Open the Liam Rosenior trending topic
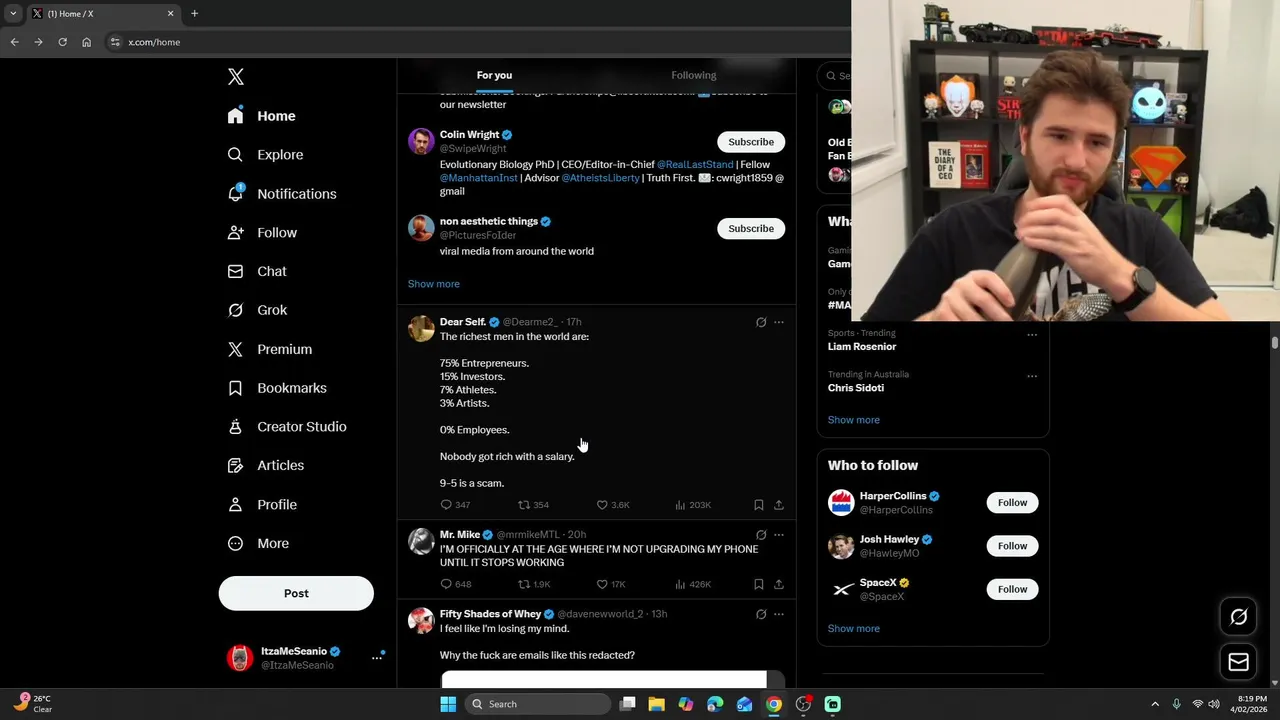1280x720 pixels. (862, 347)
